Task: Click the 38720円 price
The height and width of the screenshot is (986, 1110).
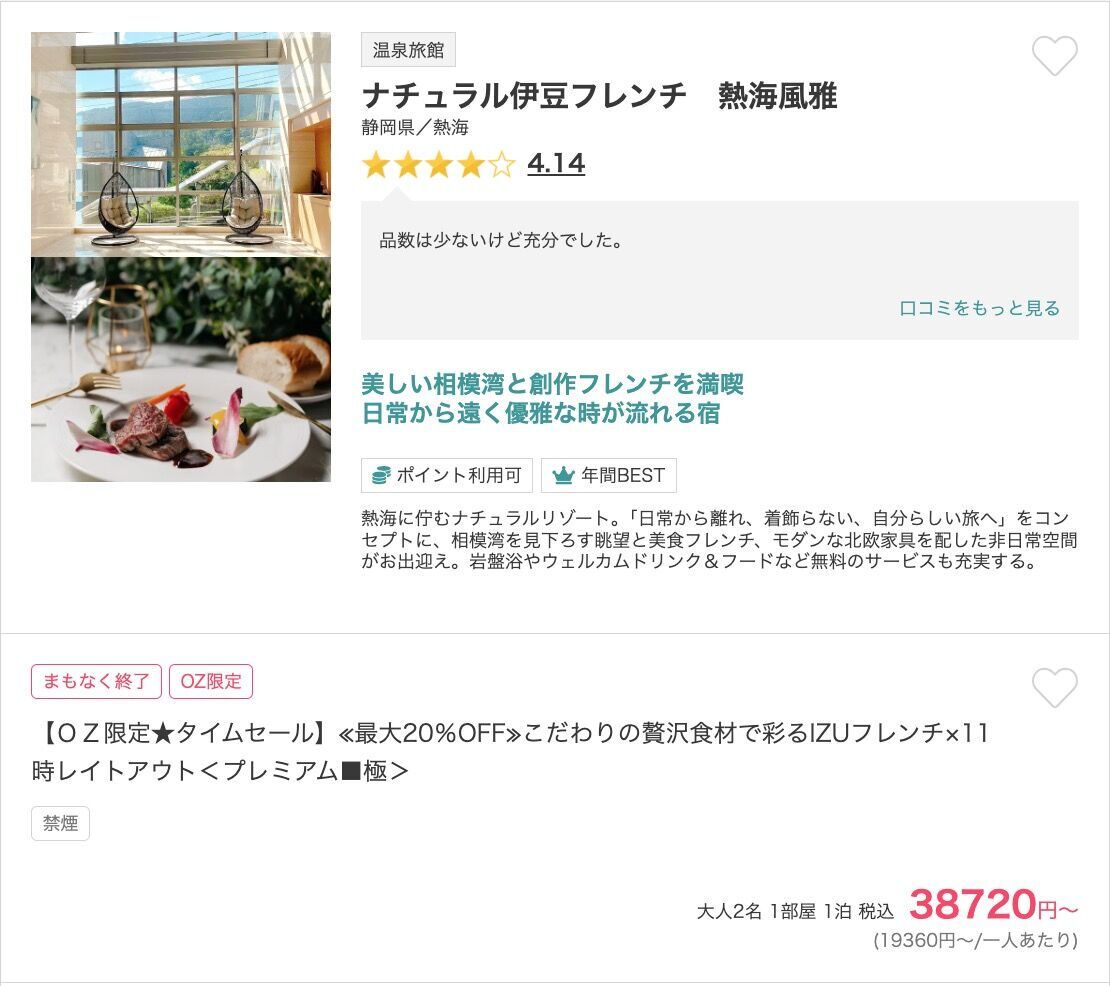Action: point(993,904)
